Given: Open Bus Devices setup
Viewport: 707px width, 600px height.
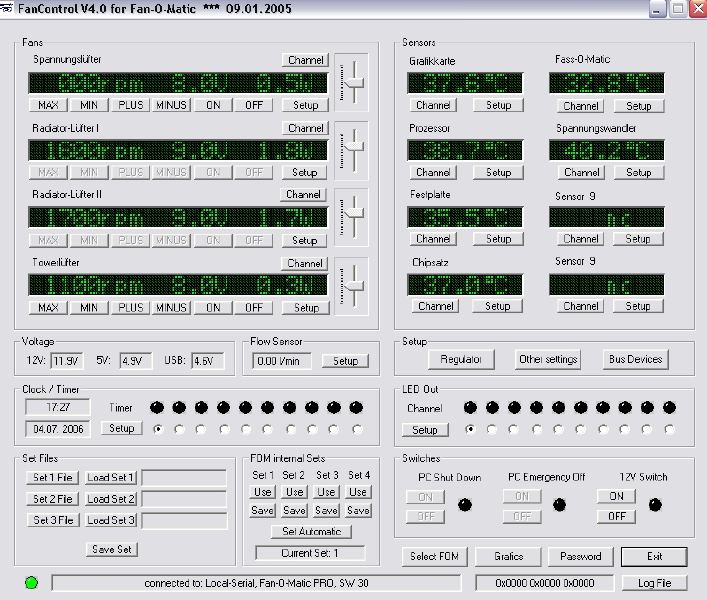Looking at the screenshot, I should pyautogui.click(x=635, y=359).
